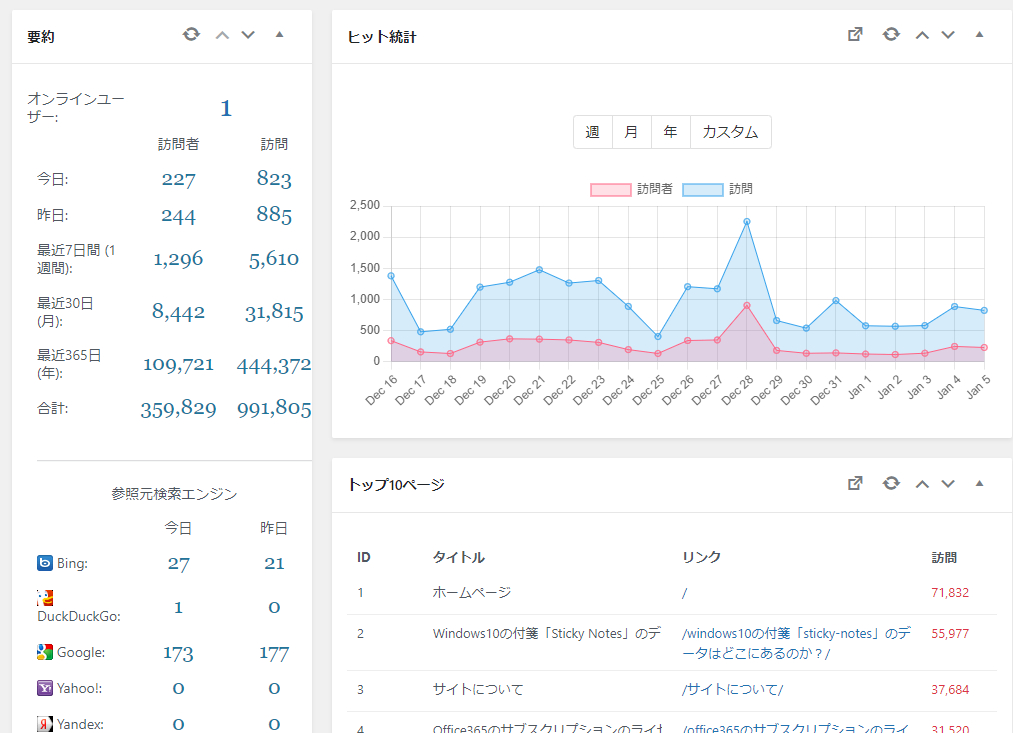Open yesterday's visits count 885
1013x733 pixels.
[274, 214]
